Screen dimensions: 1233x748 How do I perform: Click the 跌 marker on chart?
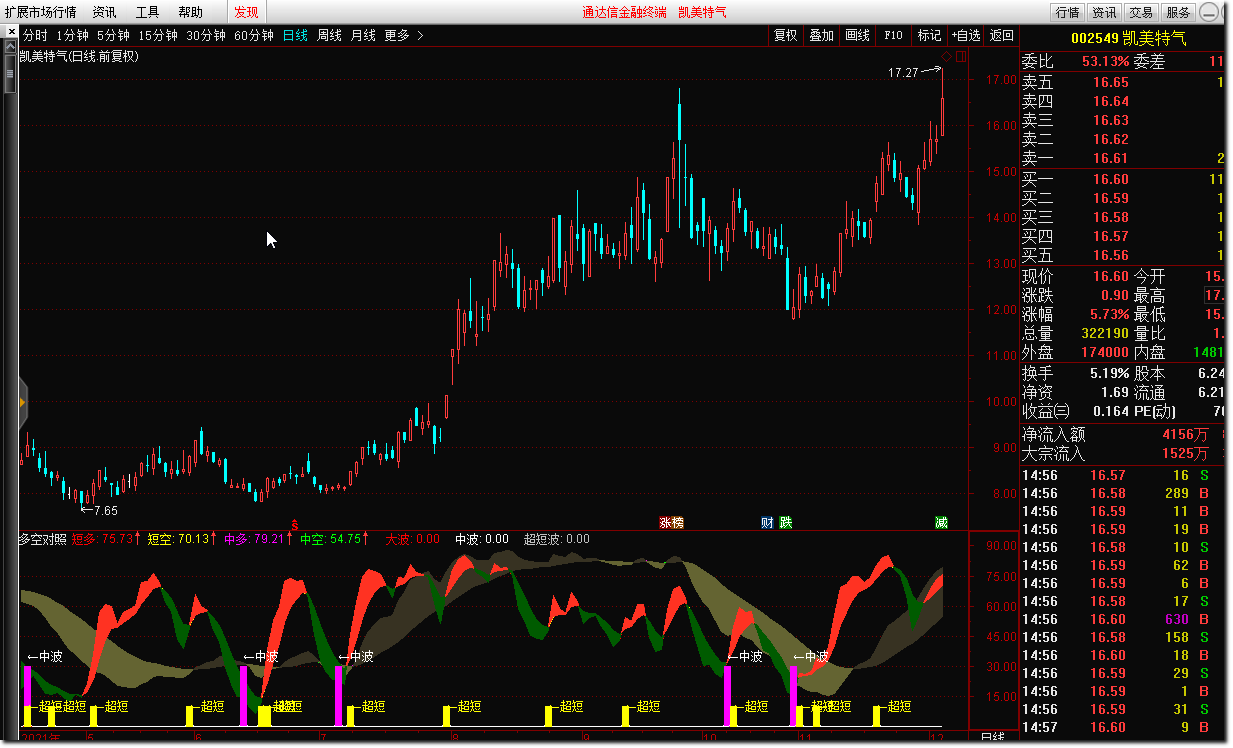click(x=786, y=522)
